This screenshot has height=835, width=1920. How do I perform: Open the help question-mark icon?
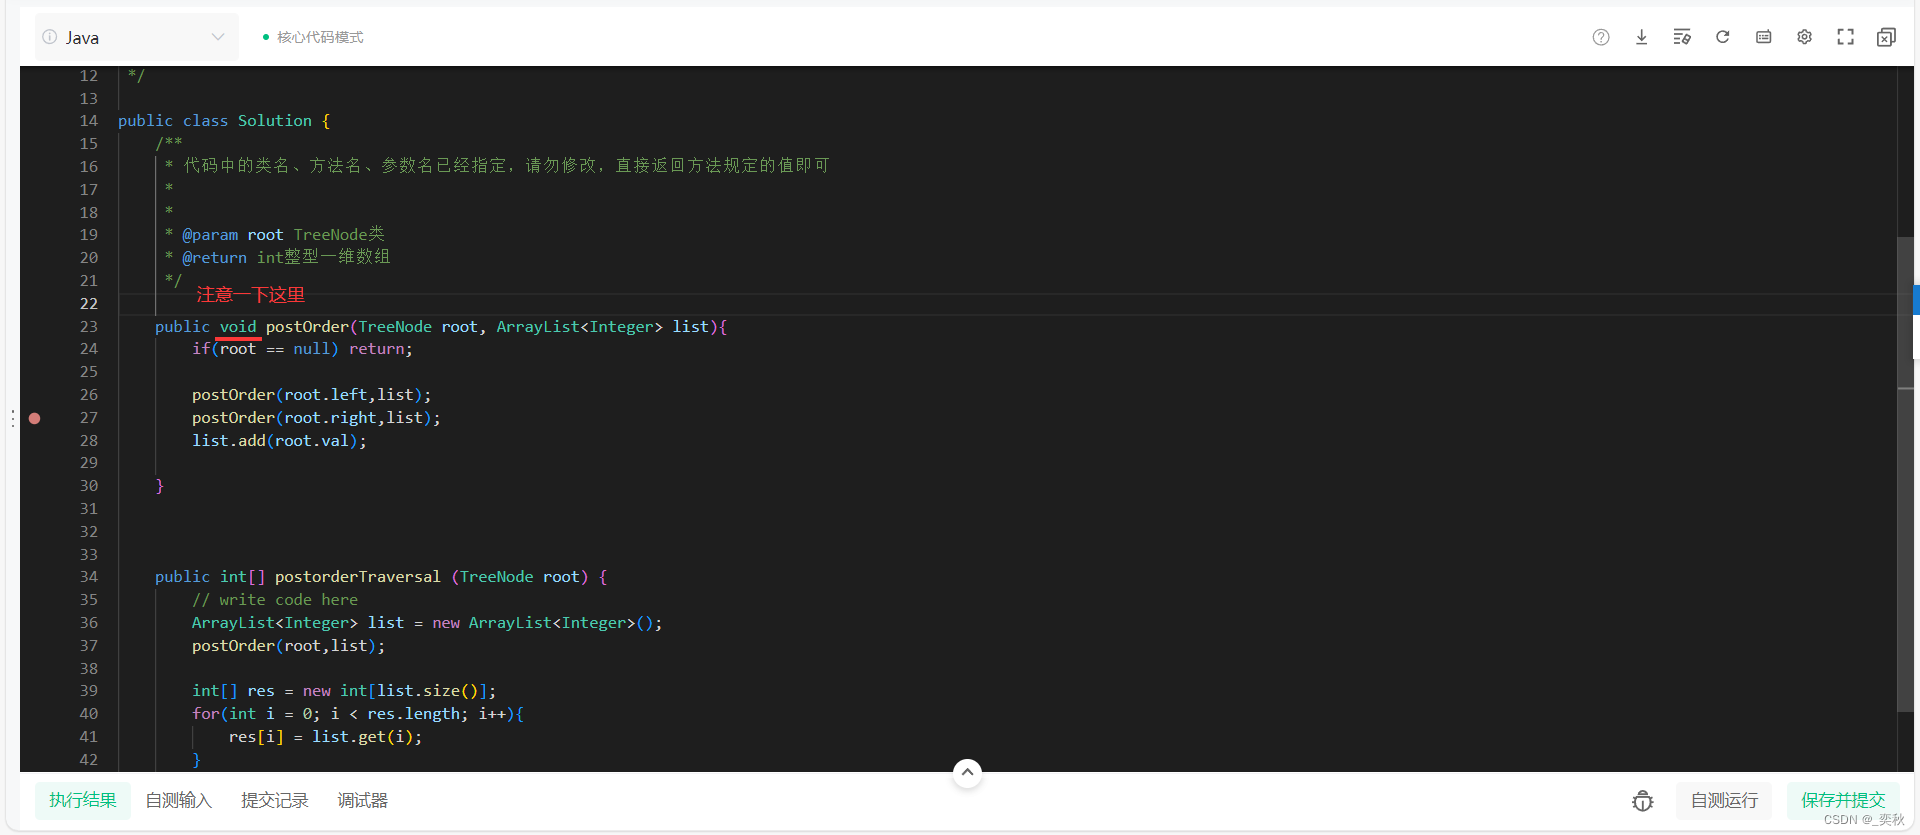coord(1601,37)
